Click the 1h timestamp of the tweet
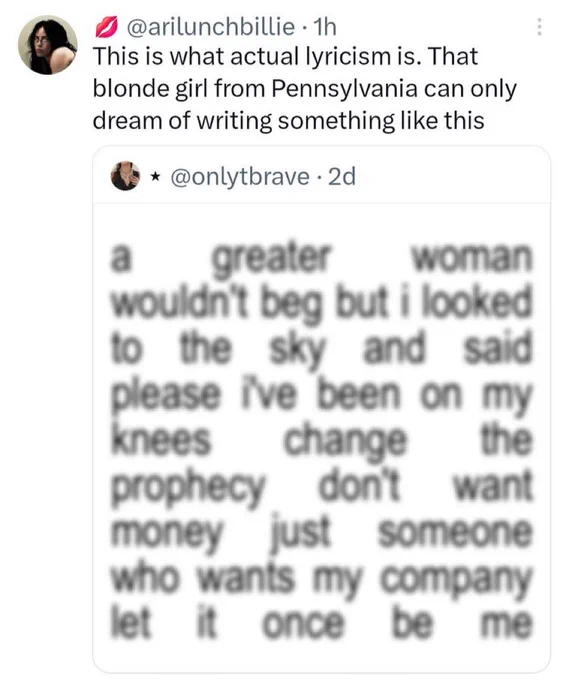569x680 pixels. 324,27
